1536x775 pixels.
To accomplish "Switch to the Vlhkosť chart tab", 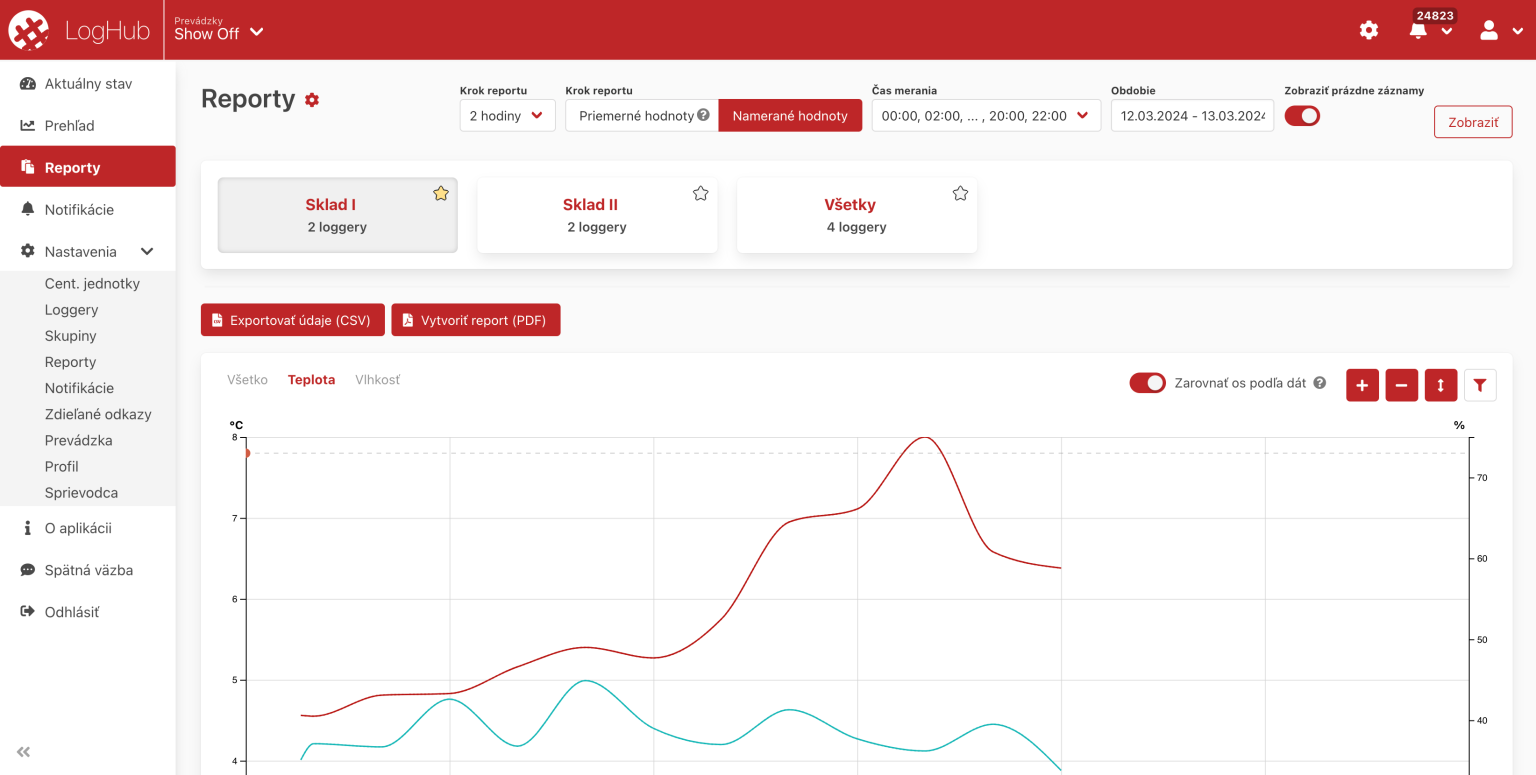I will click(377, 380).
